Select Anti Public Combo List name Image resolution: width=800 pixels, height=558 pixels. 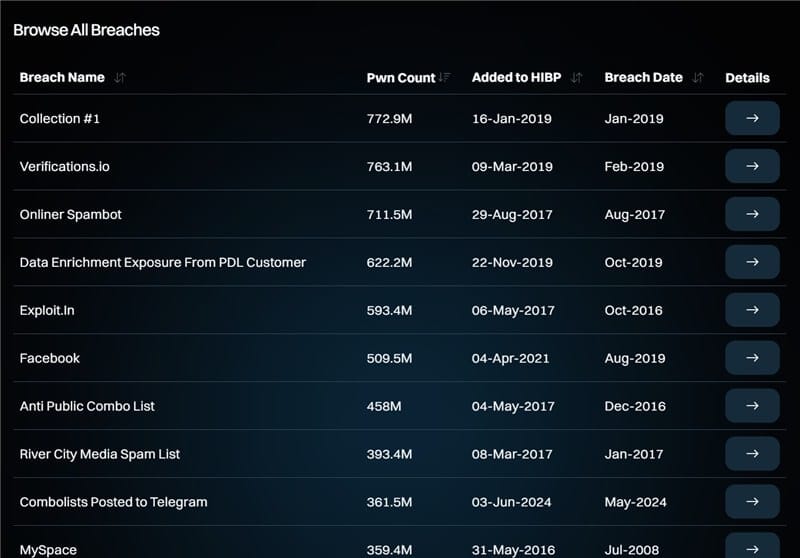coord(87,407)
